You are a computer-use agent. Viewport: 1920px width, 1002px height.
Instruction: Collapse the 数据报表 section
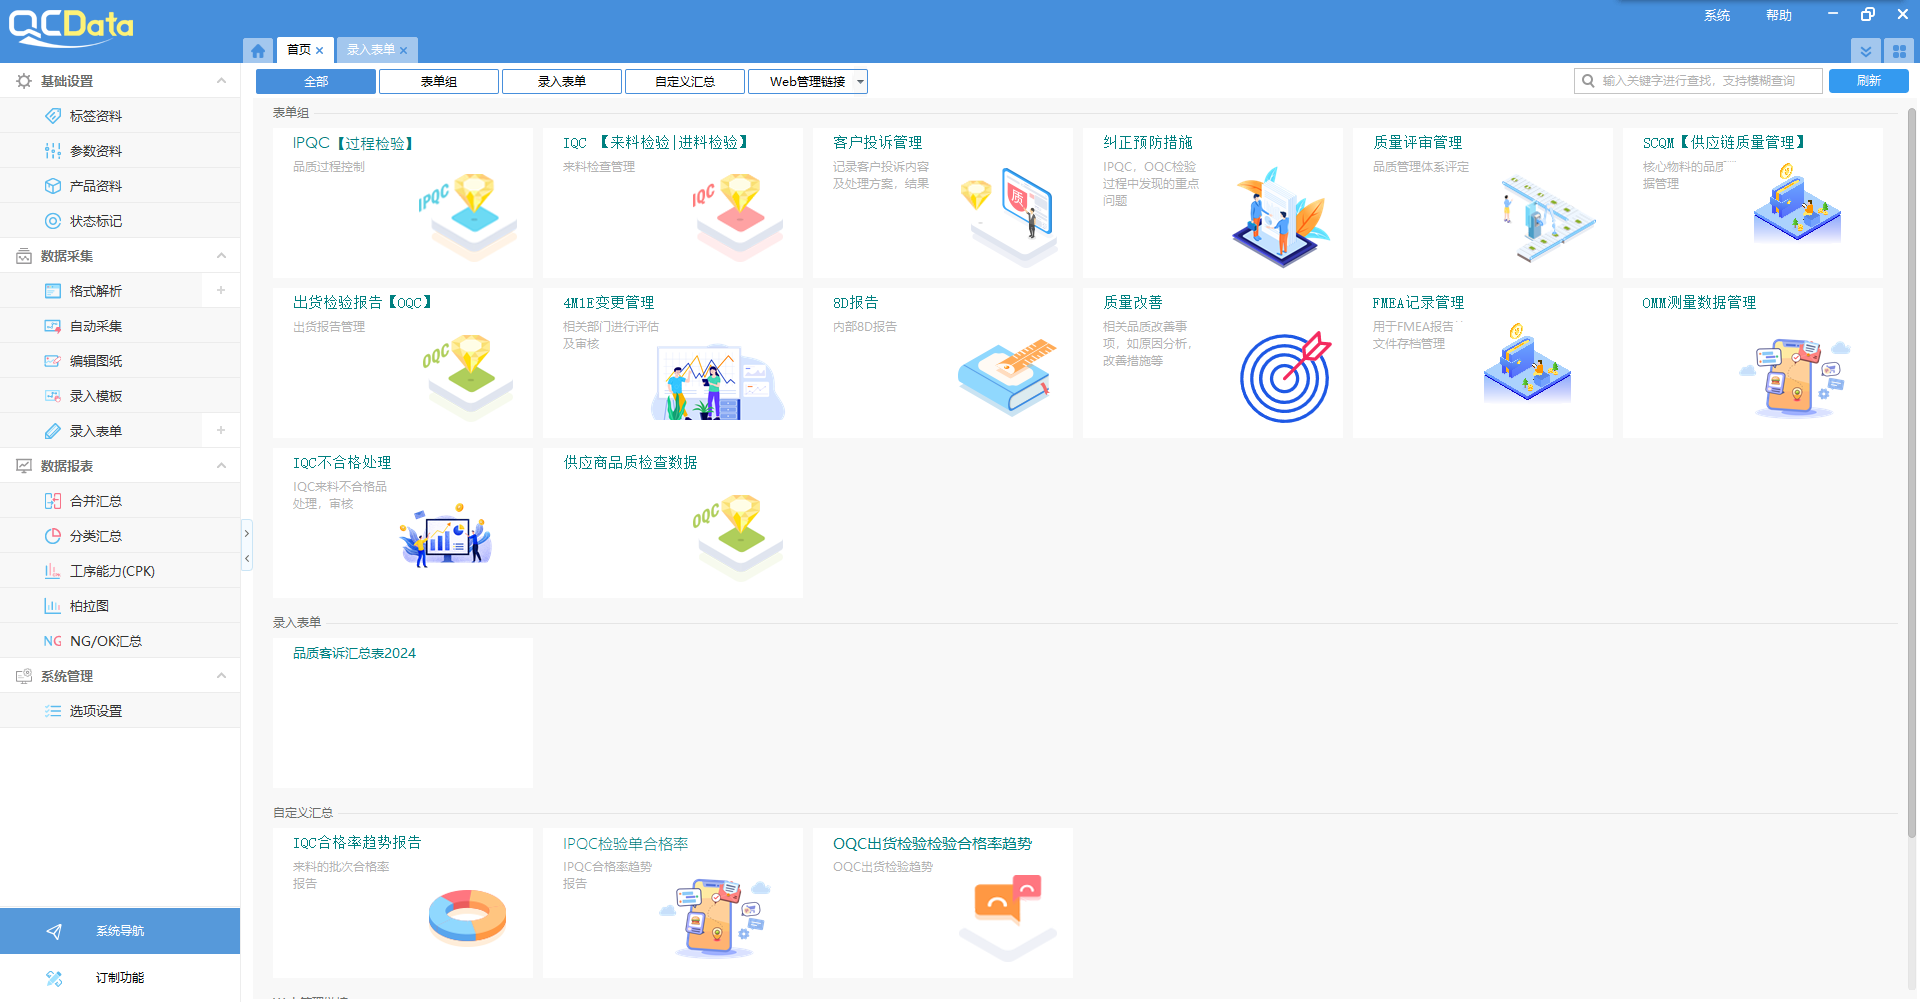click(x=221, y=466)
